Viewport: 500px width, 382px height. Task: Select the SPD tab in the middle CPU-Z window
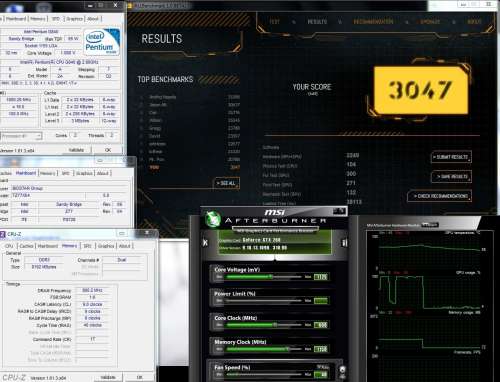tap(66, 173)
